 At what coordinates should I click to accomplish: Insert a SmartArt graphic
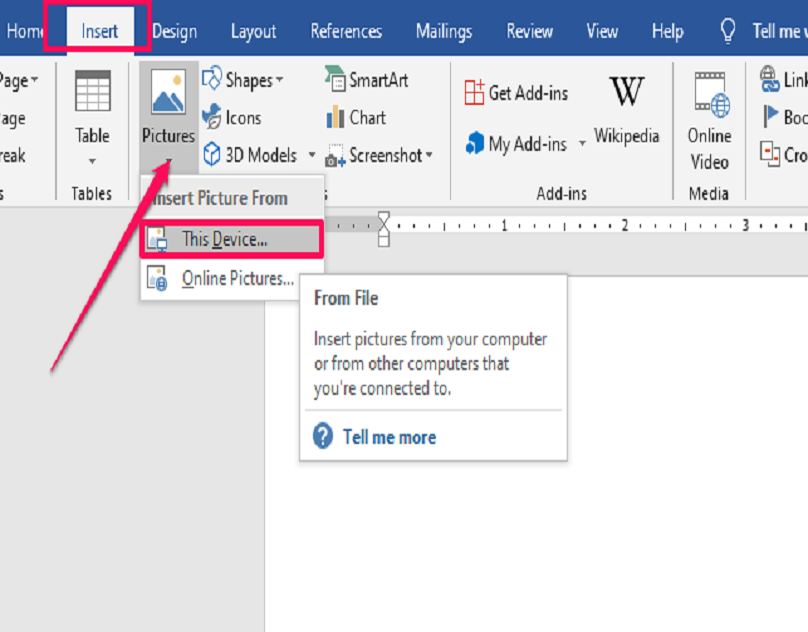tap(366, 79)
